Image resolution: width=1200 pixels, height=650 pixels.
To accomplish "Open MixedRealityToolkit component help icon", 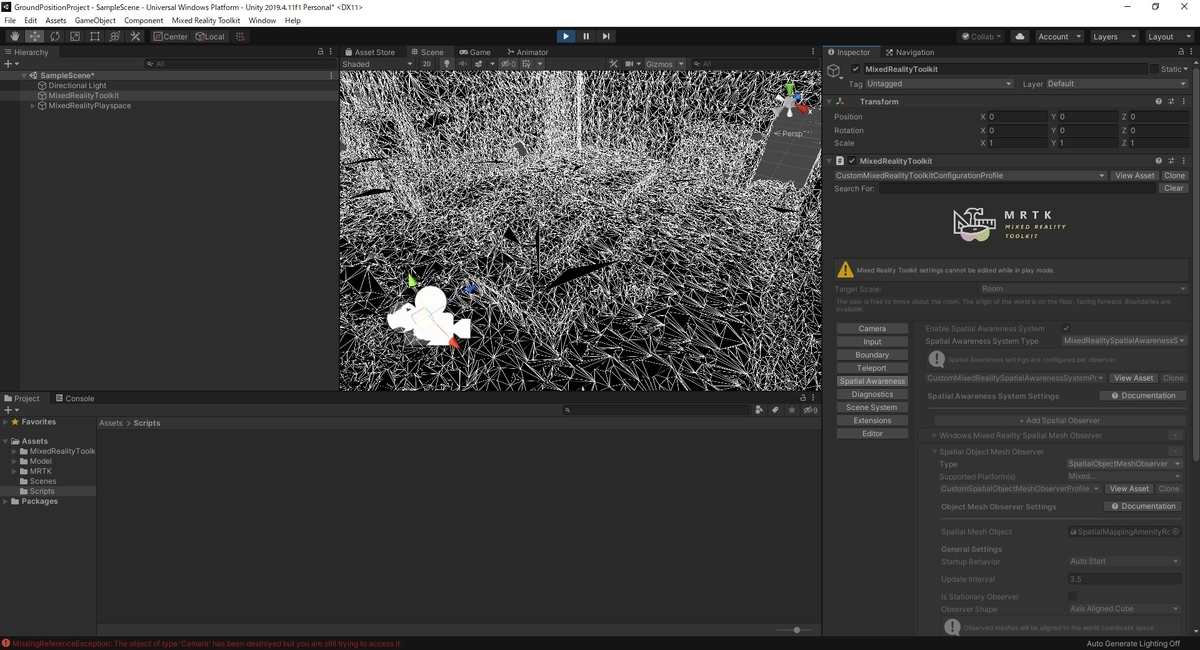I will (1159, 161).
